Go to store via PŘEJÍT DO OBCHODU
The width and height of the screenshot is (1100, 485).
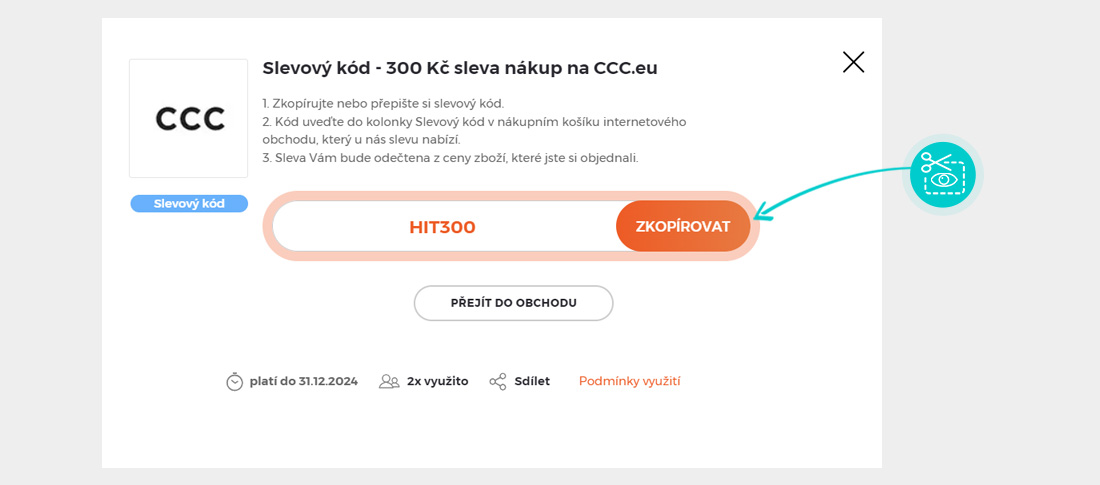click(x=513, y=303)
